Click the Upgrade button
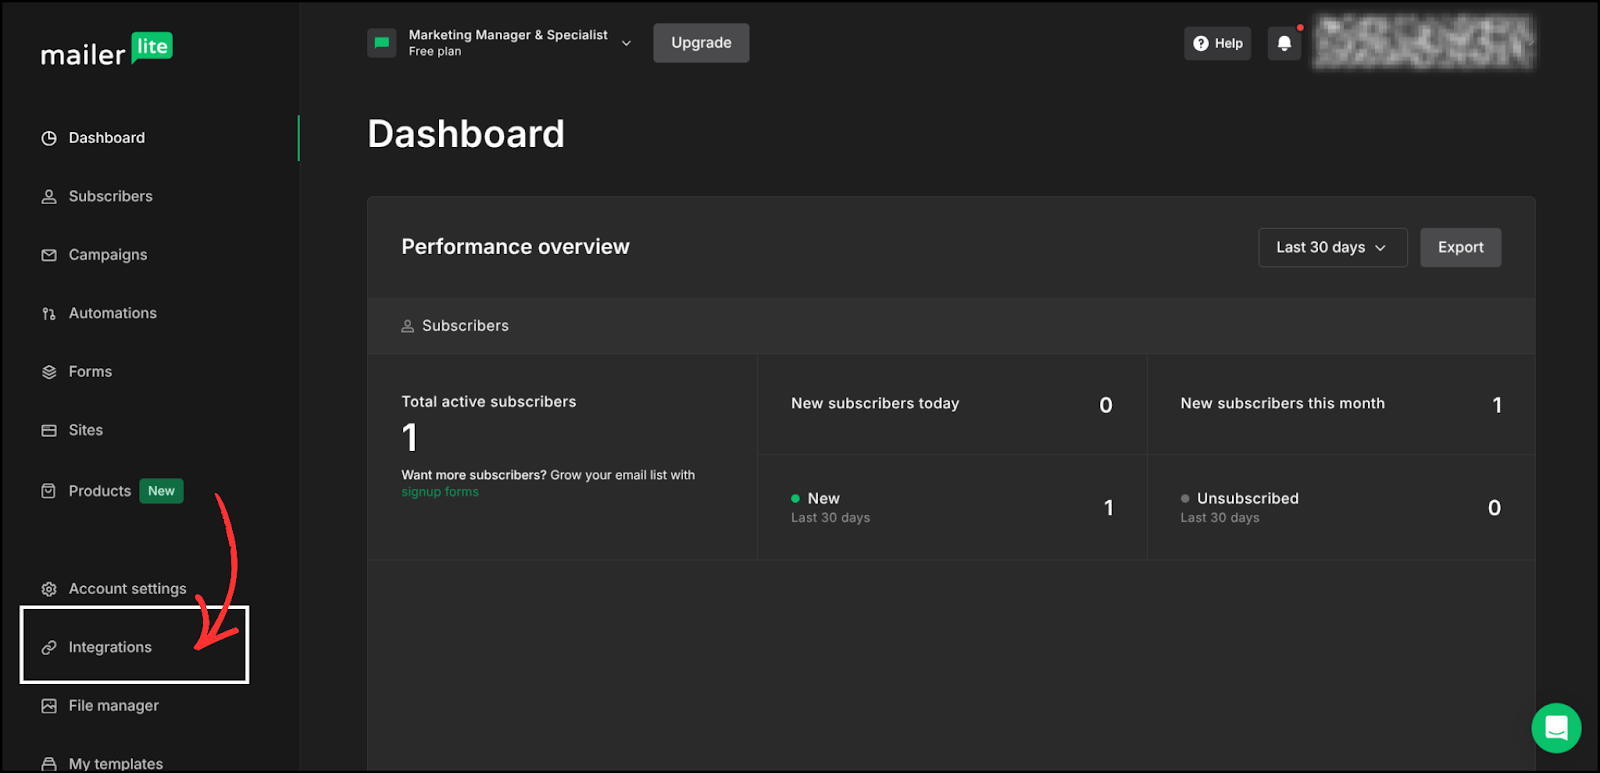This screenshot has width=1600, height=773. tap(701, 43)
